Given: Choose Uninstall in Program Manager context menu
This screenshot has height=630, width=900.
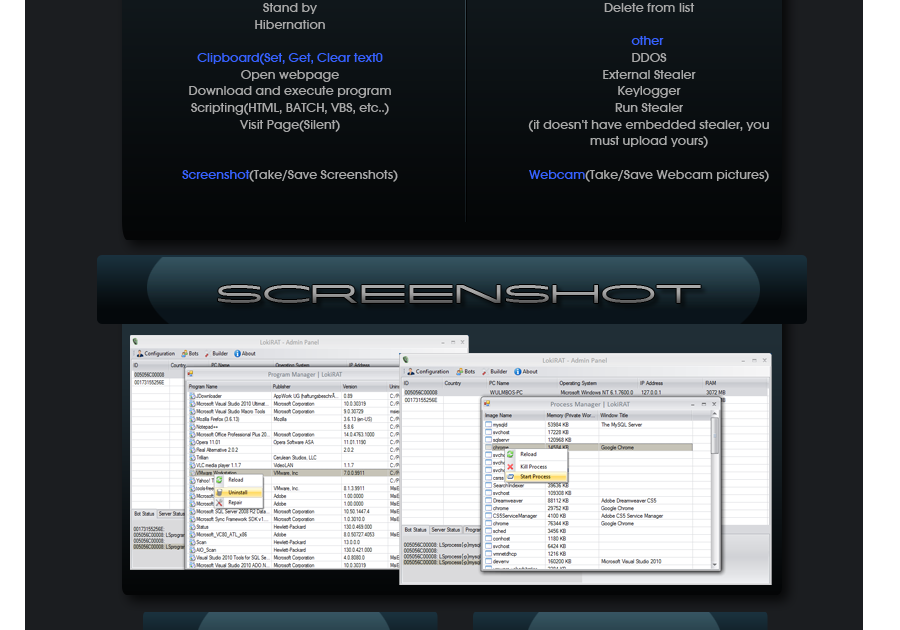Looking at the screenshot, I should coord(238,492).
